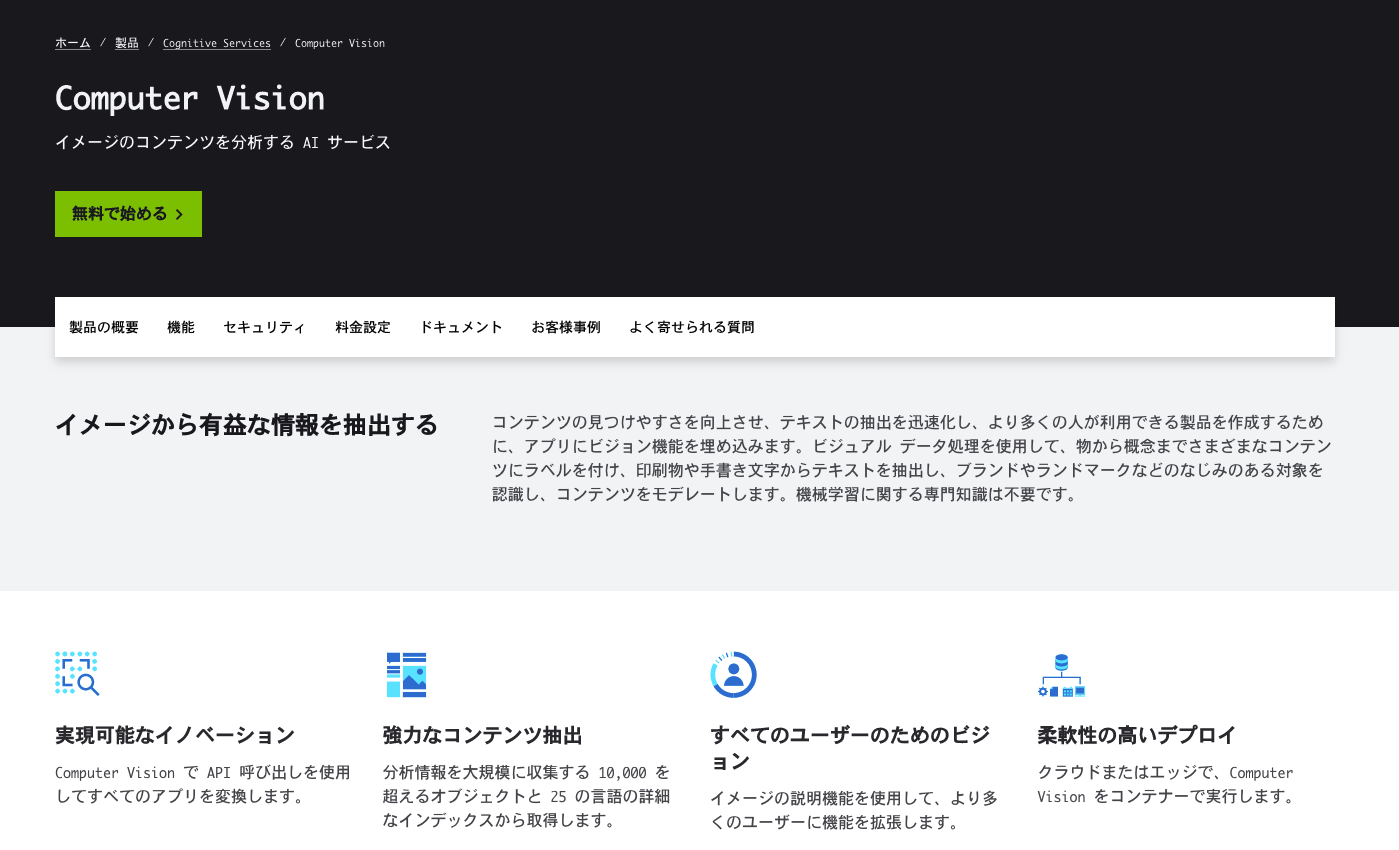Open the ドキュメント tab
Screen dimensions: 1399x850
(461, 327)
